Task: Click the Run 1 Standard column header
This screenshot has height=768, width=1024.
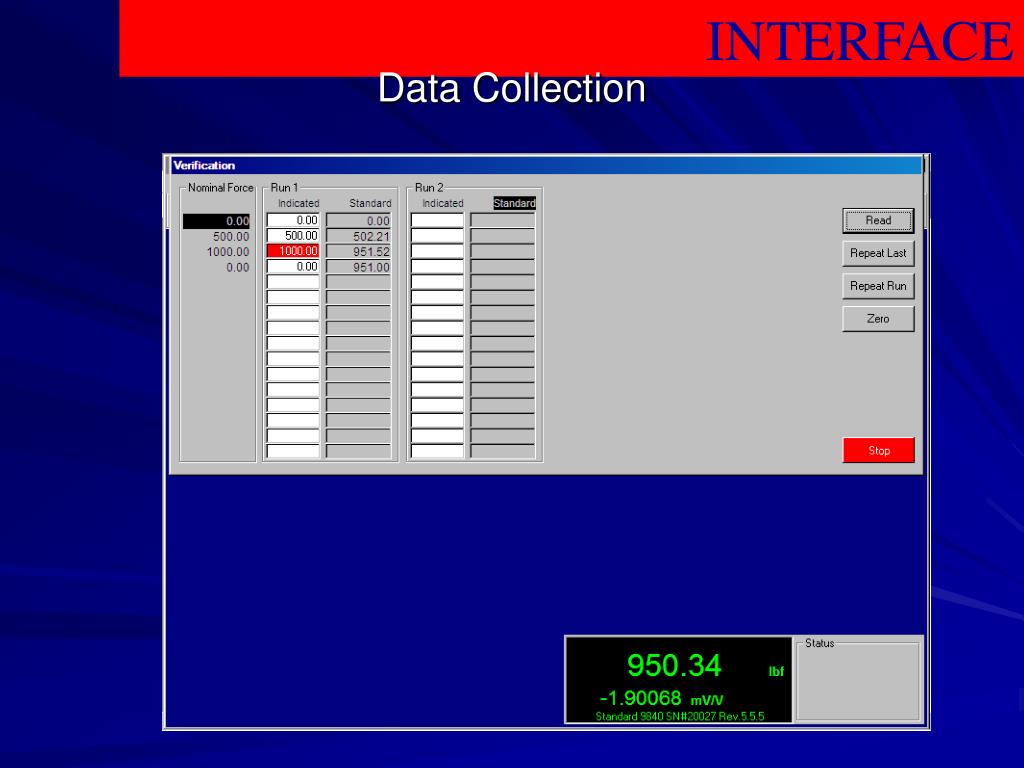Action: coord(370,203)
